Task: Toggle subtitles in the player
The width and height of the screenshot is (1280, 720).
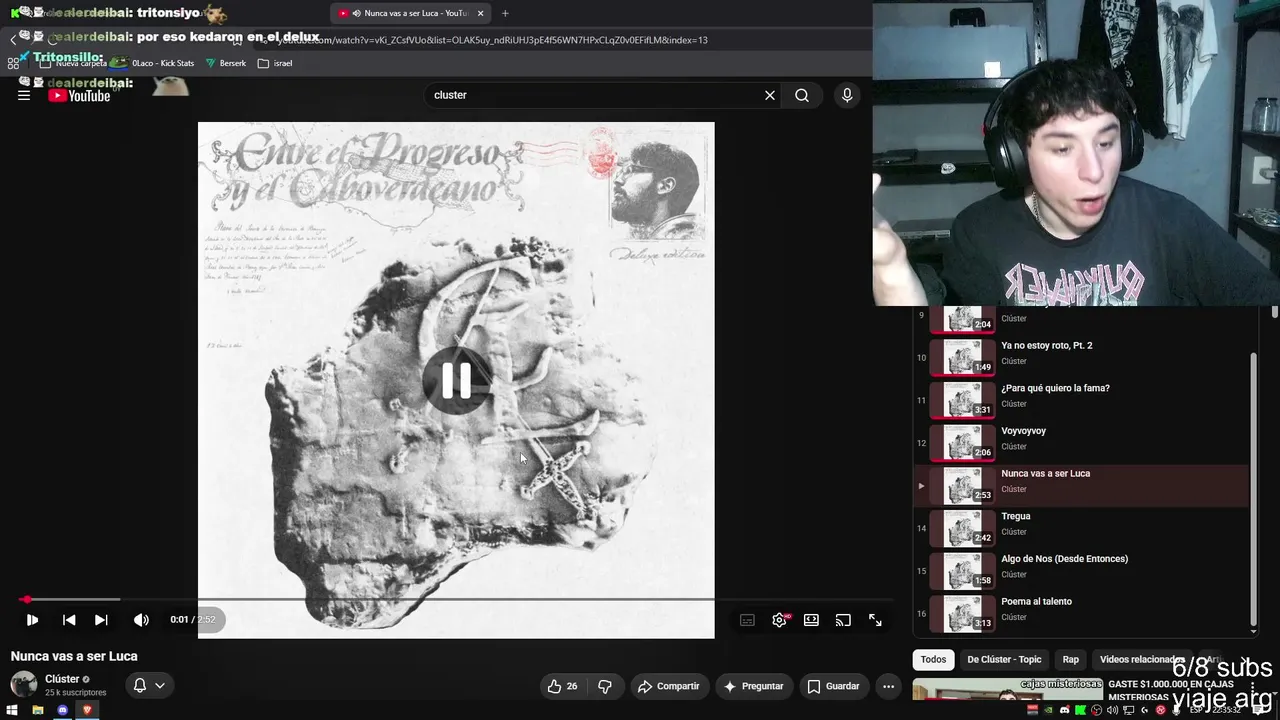Action: point(747,620)
